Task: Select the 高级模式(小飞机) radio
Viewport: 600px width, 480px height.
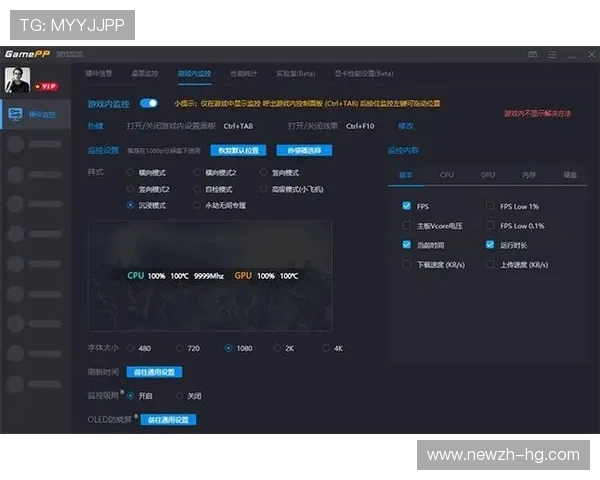Action: coord(264,189)
